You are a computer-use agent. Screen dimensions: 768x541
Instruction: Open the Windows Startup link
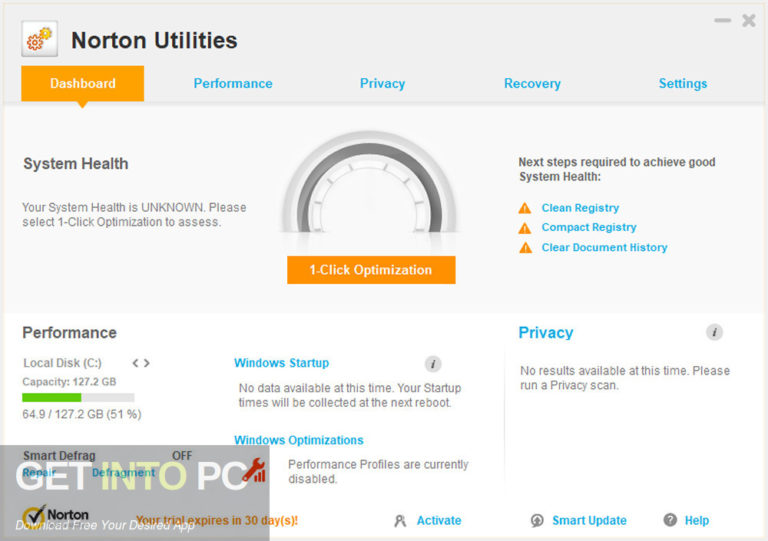(282, 363)
